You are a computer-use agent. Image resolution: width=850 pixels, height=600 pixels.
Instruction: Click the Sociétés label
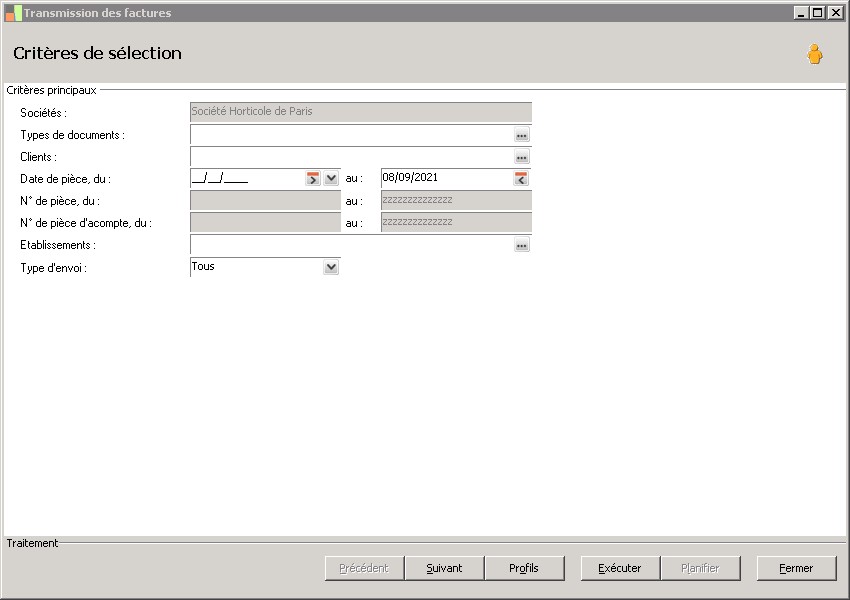pos(43,113)
